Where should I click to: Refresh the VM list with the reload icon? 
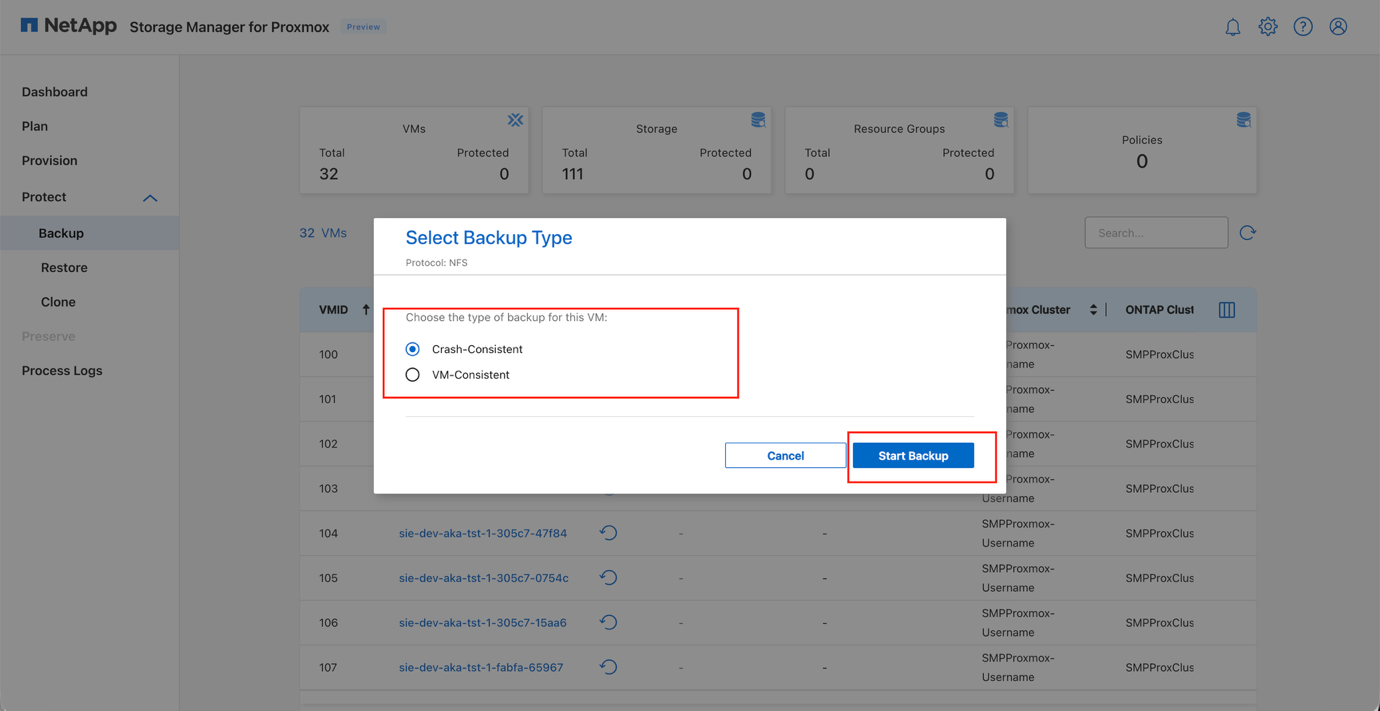1247,232
